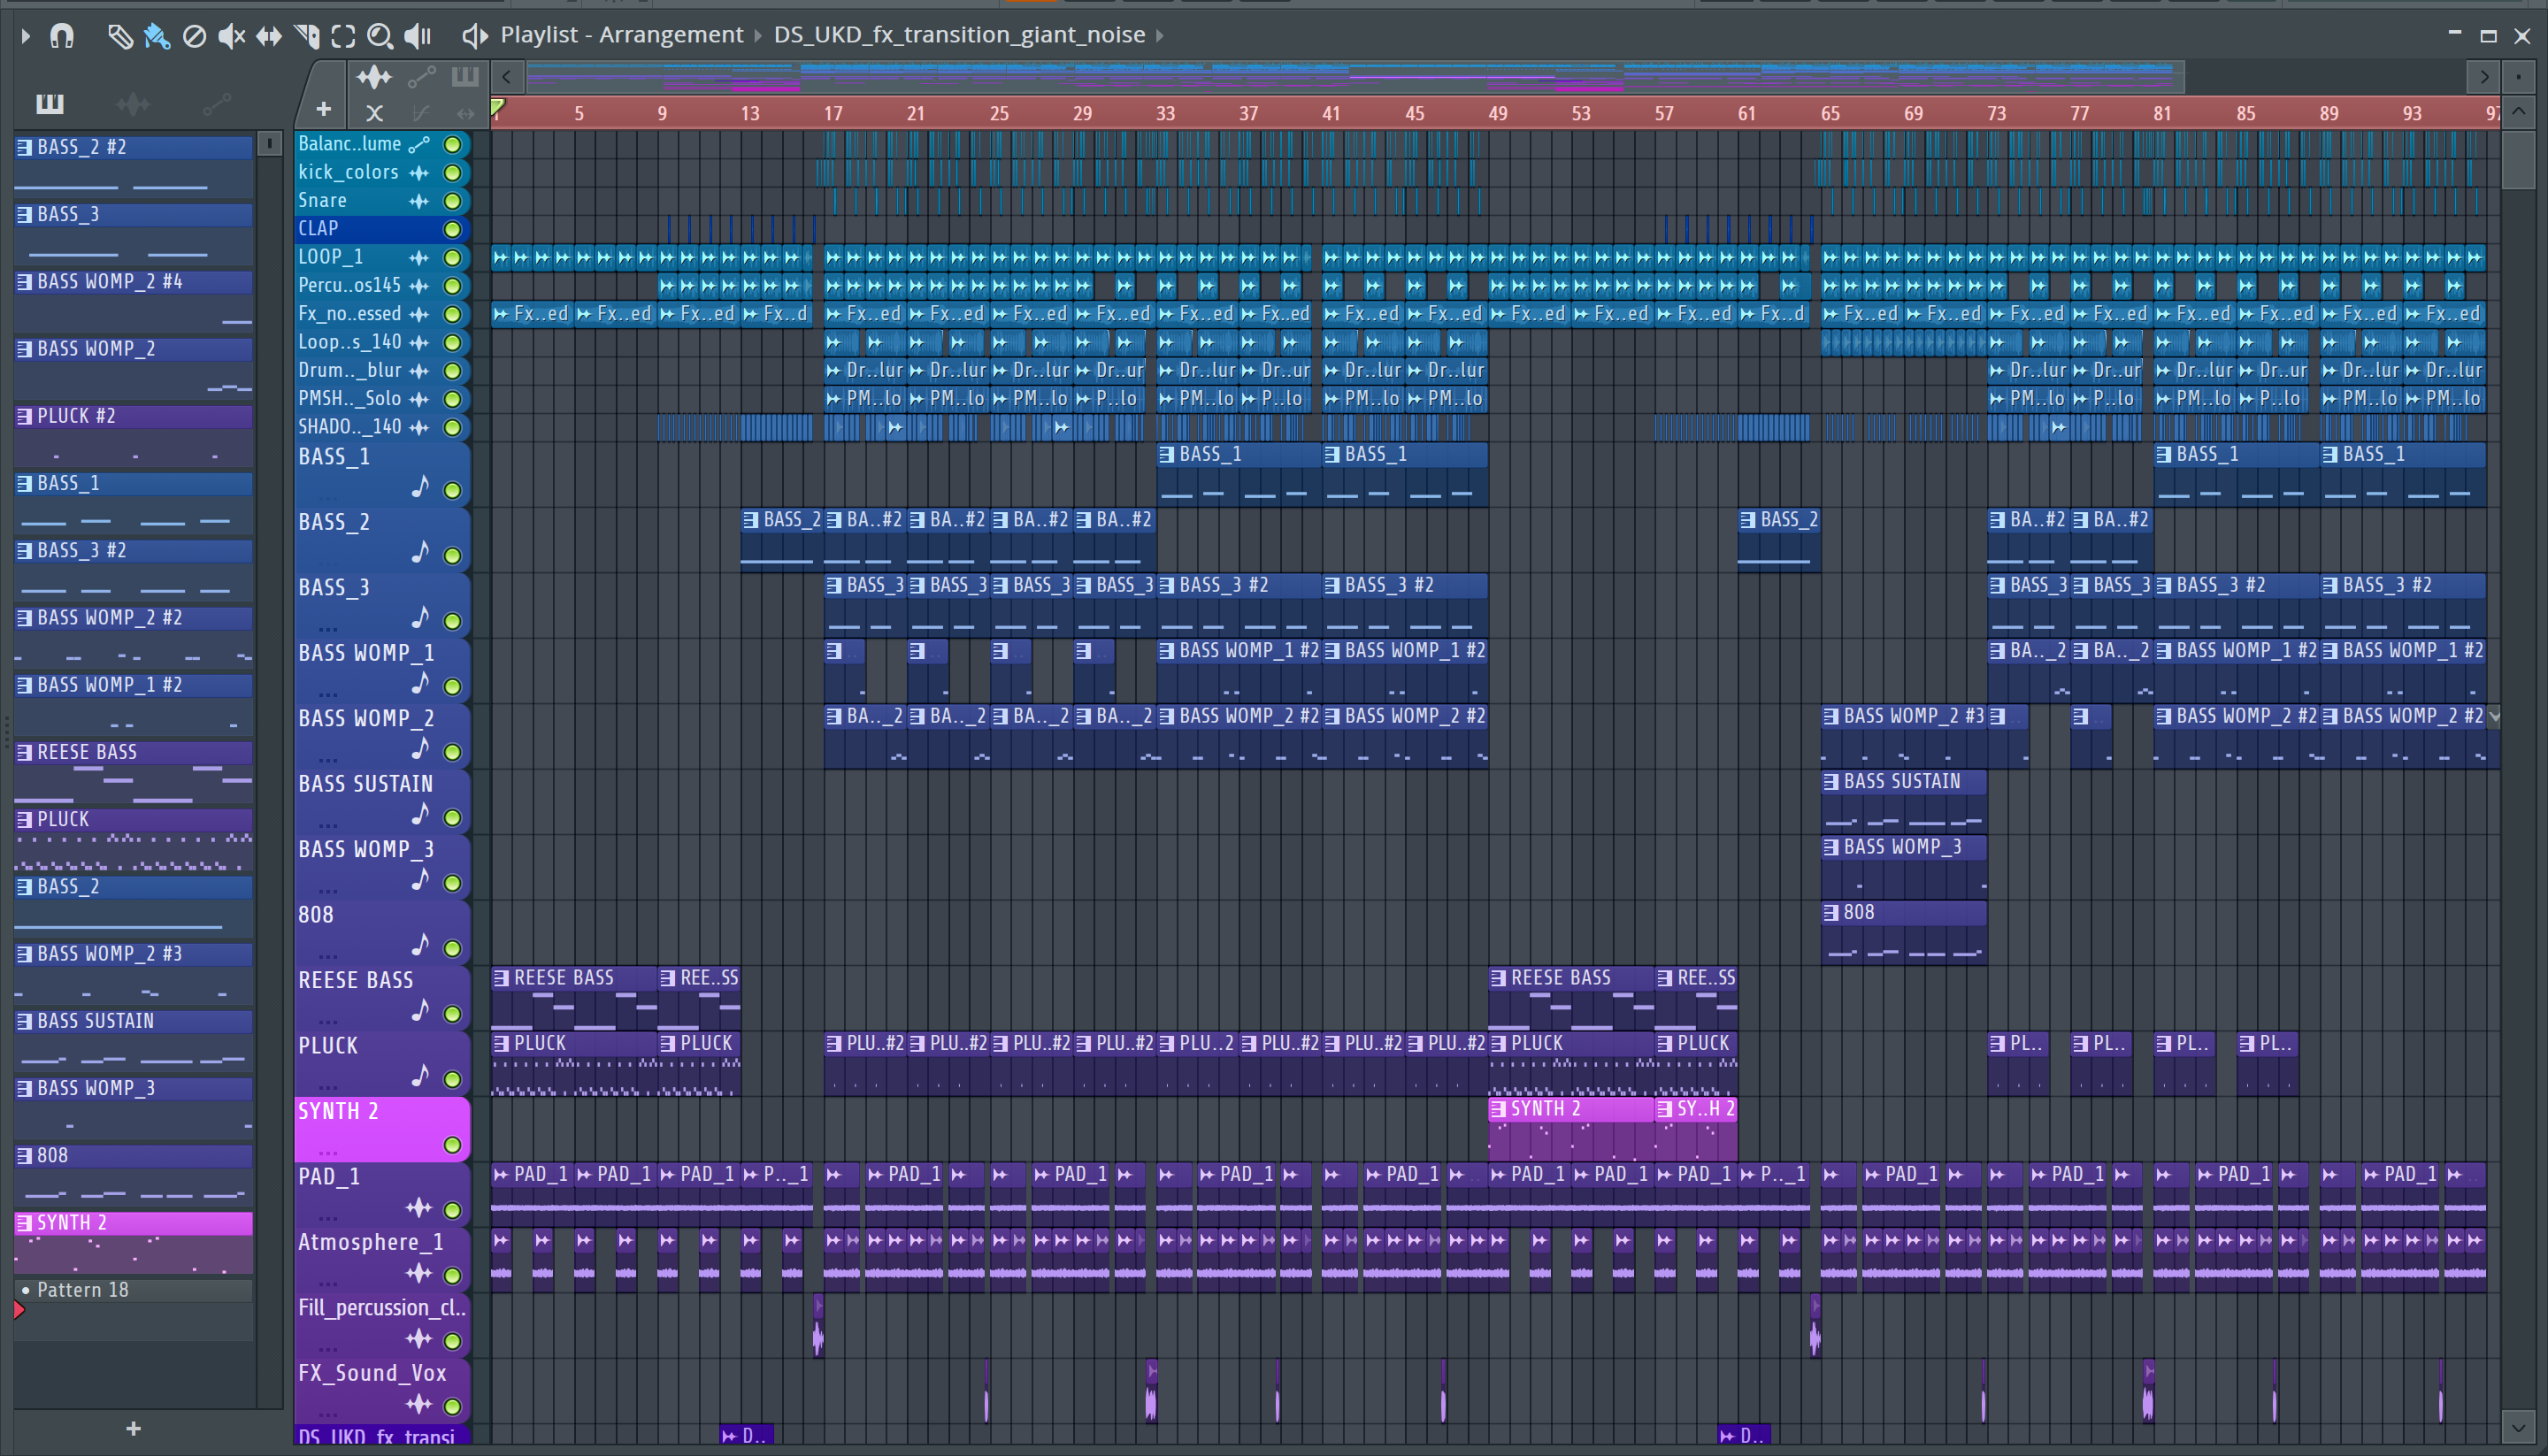
Task: Click bar 17 on the timeline ruler
Action: (x=833, y=114)
